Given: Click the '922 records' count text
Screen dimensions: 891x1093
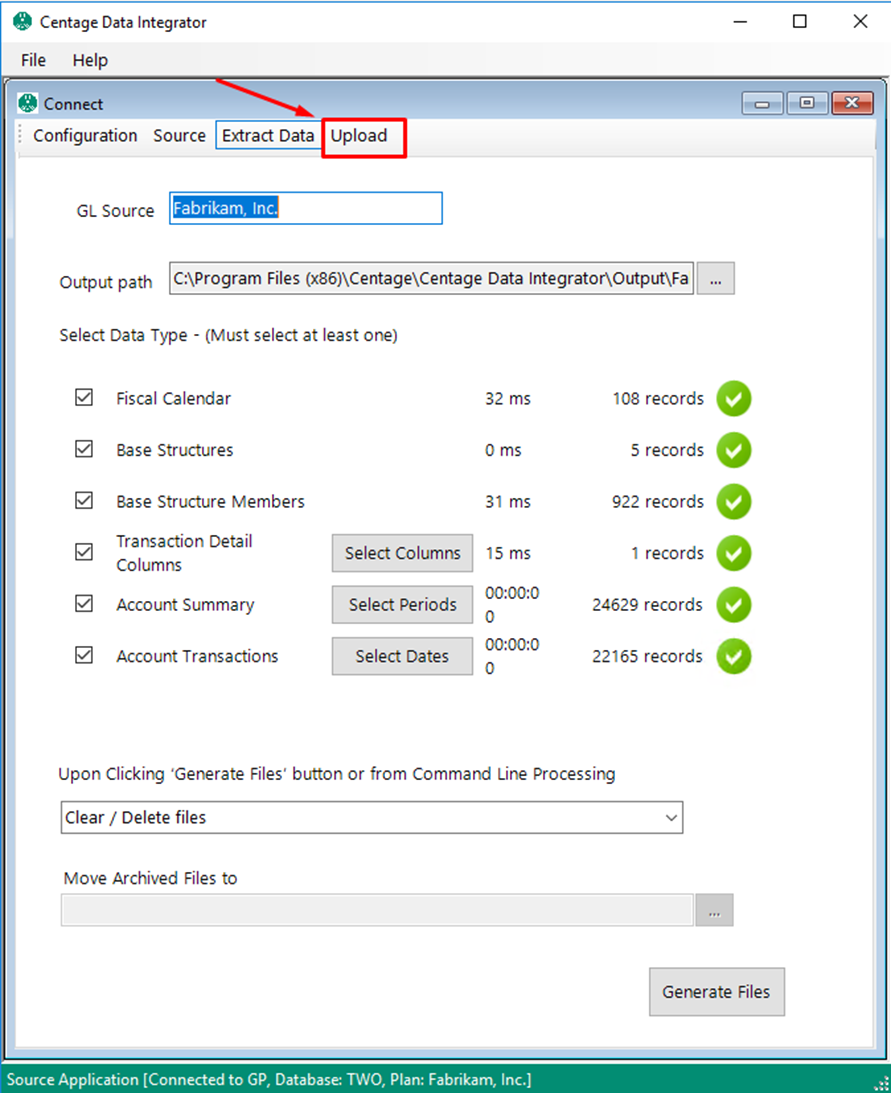Looking at the screenshot, I should (658, 502).
